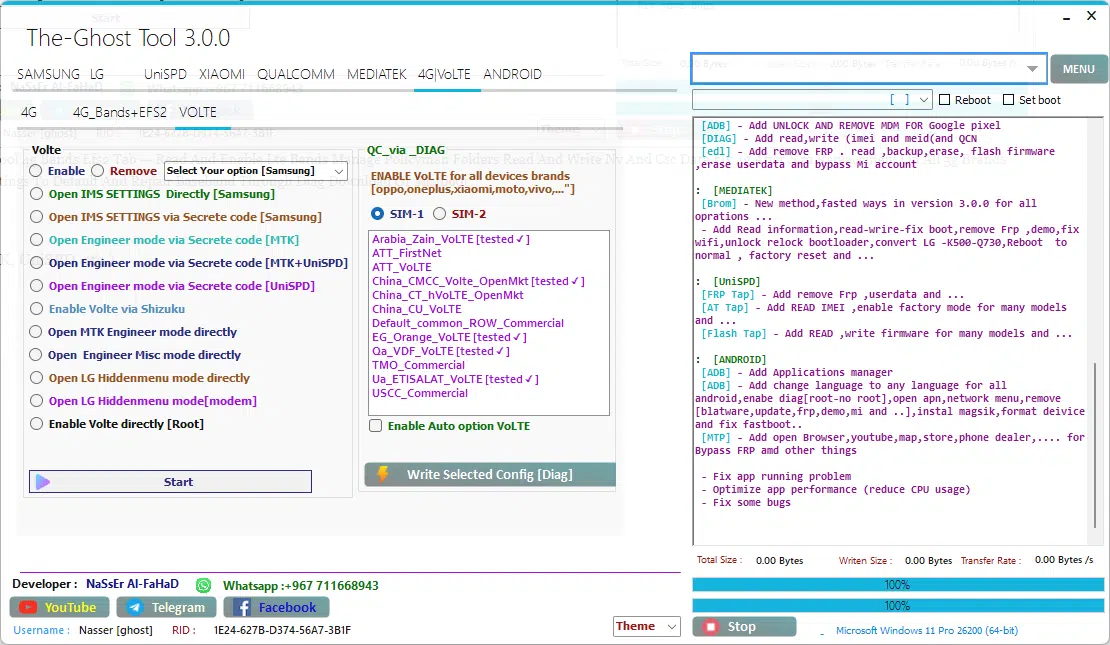This screenshot has height=645, width=1110.
Task: Click Write Selected Config [Diag] button
Action: coord(490,474)
